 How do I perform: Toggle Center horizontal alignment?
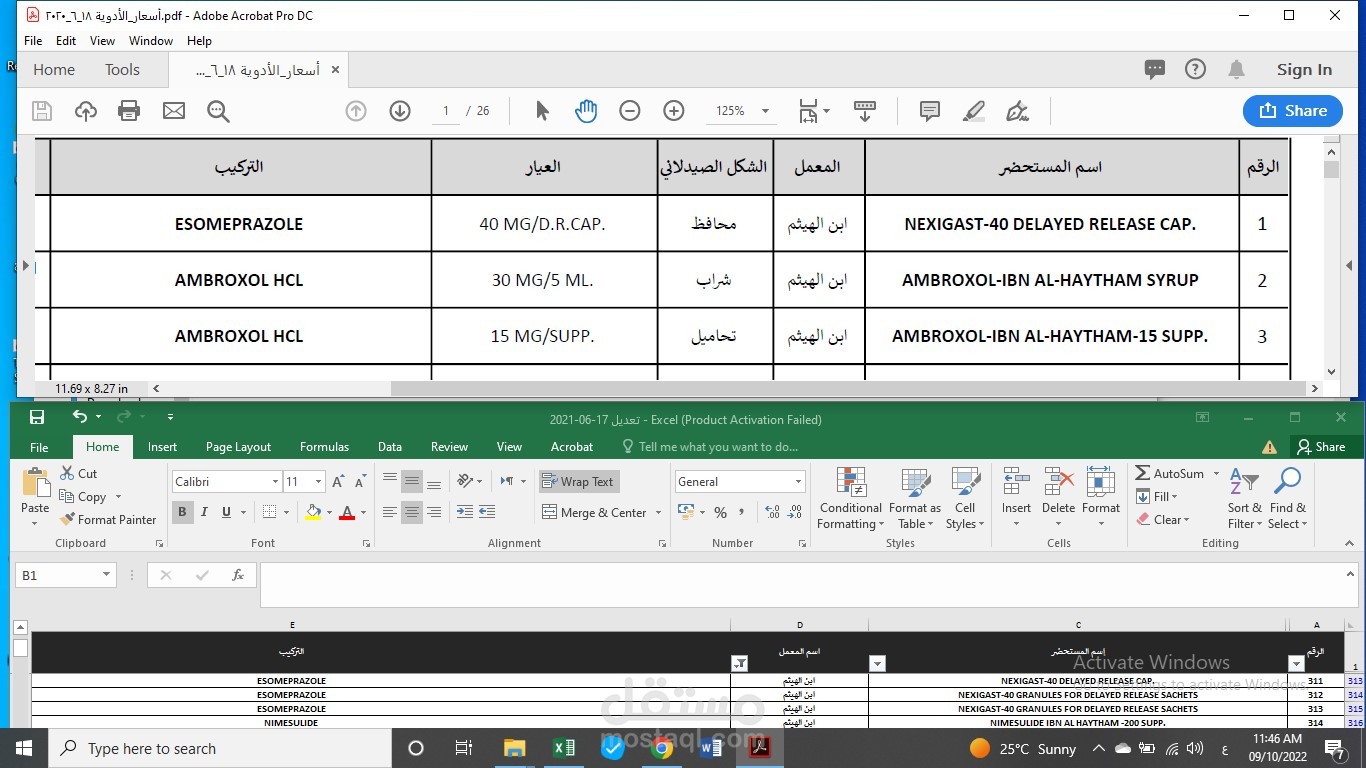[x=412, y=512]
